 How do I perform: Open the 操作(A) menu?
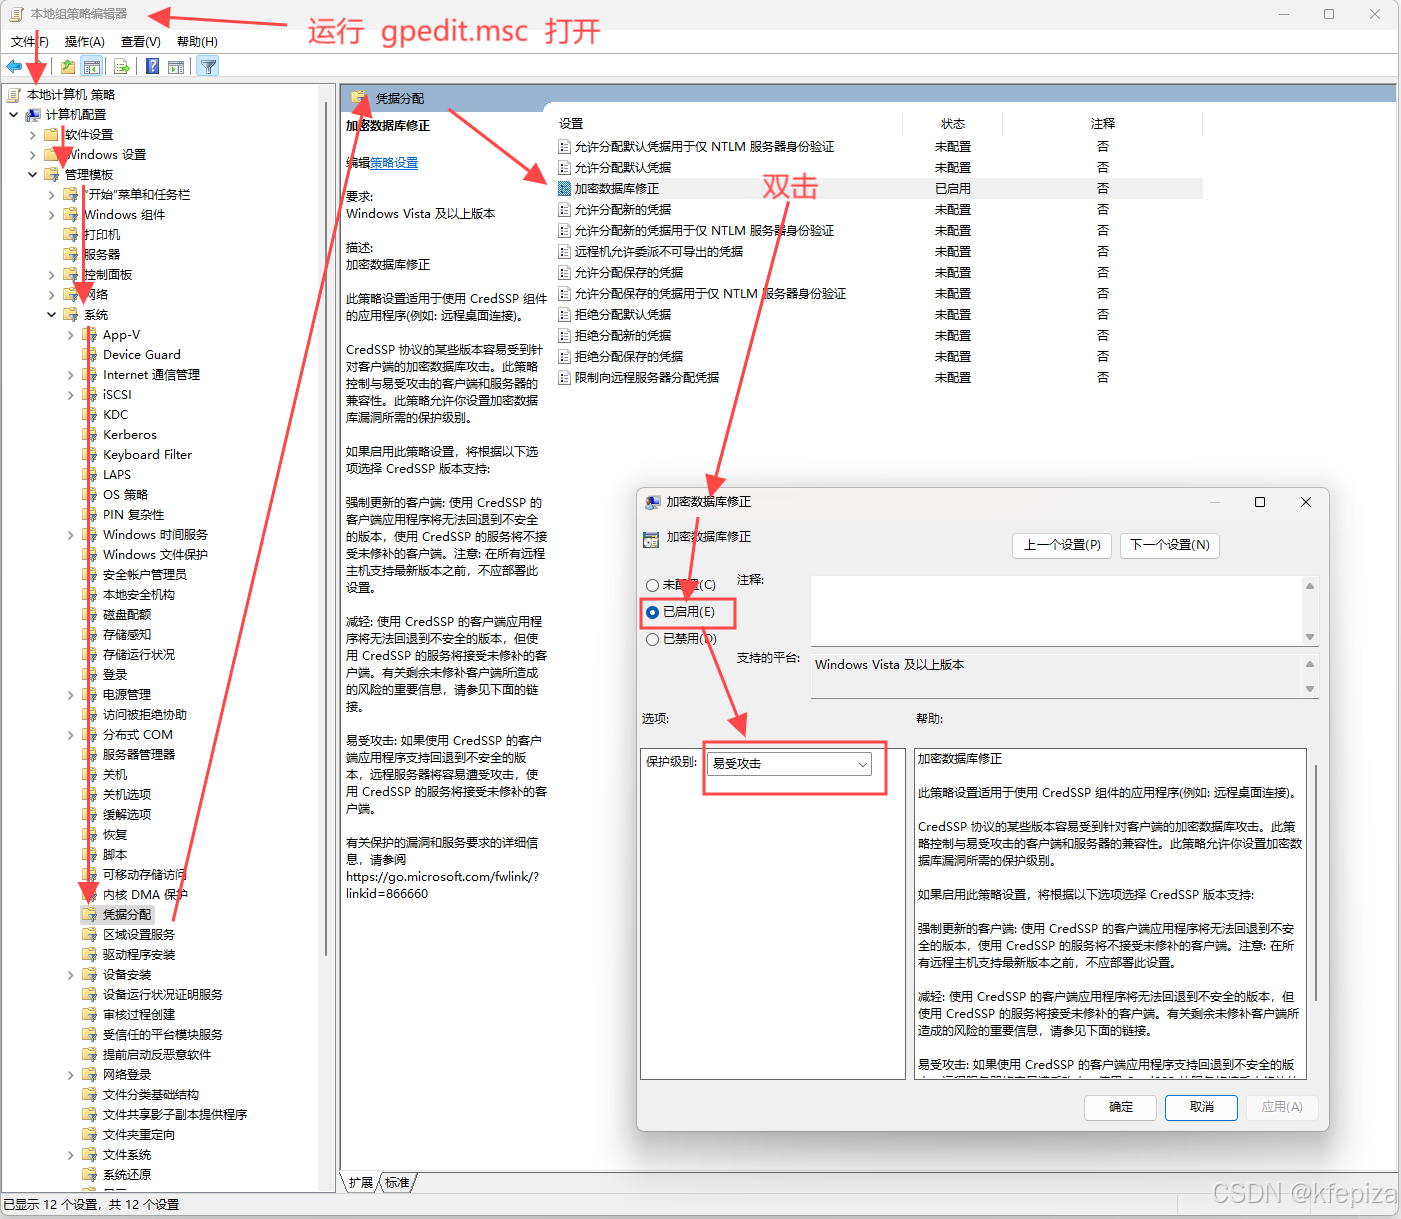(85, 42)
